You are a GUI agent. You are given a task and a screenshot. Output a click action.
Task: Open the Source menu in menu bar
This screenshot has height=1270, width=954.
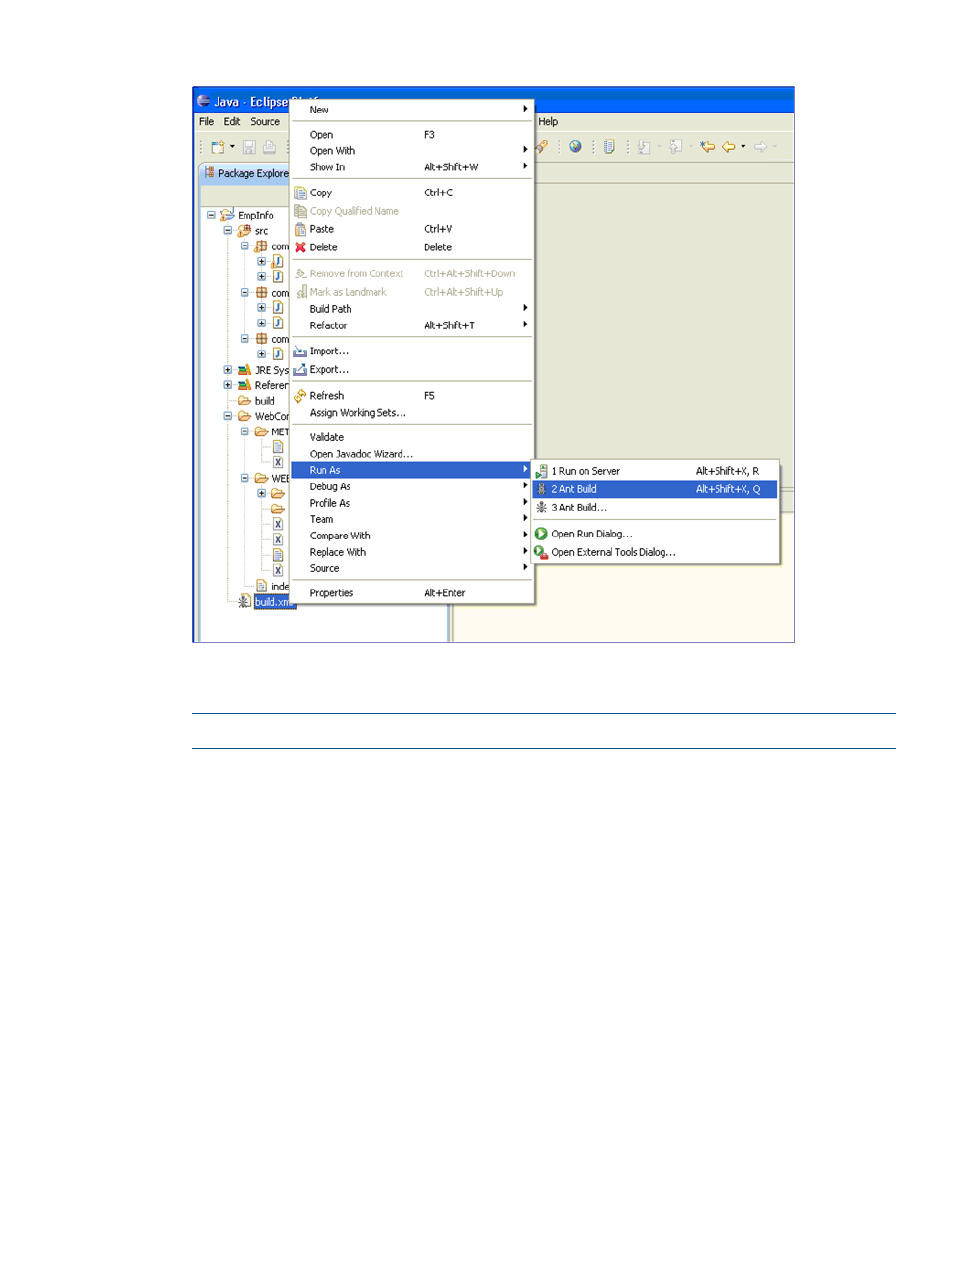[265, 122]
